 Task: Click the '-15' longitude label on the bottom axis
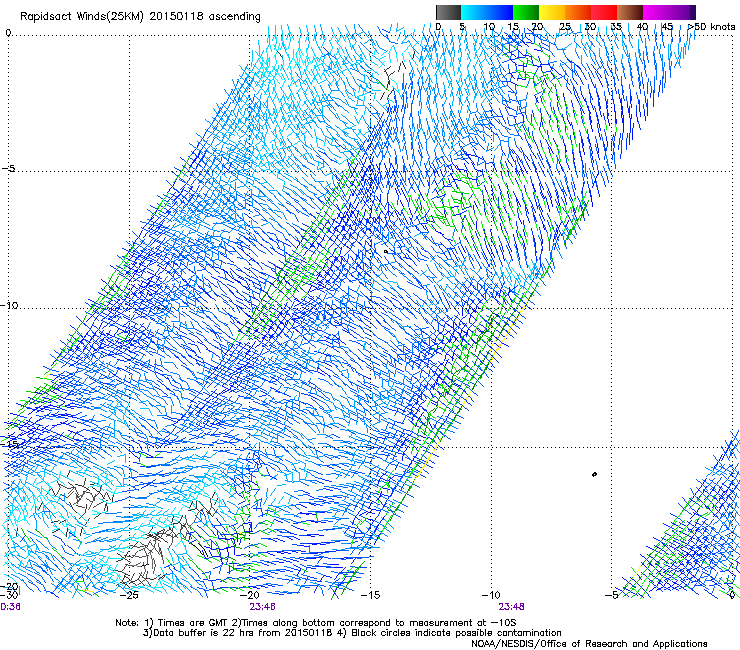[370, 595]
